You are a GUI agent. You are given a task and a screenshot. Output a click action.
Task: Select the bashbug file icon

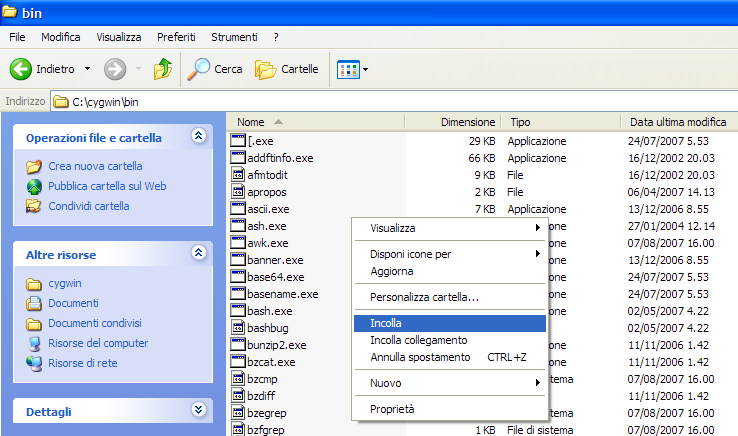coord(238,327)
